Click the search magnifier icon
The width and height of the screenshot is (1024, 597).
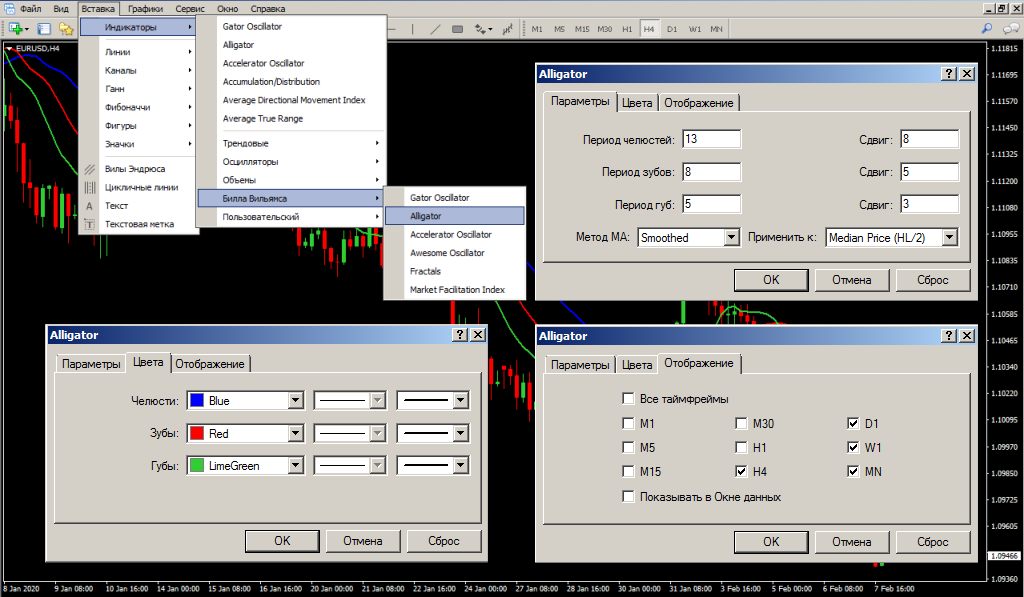click(987, 29)
